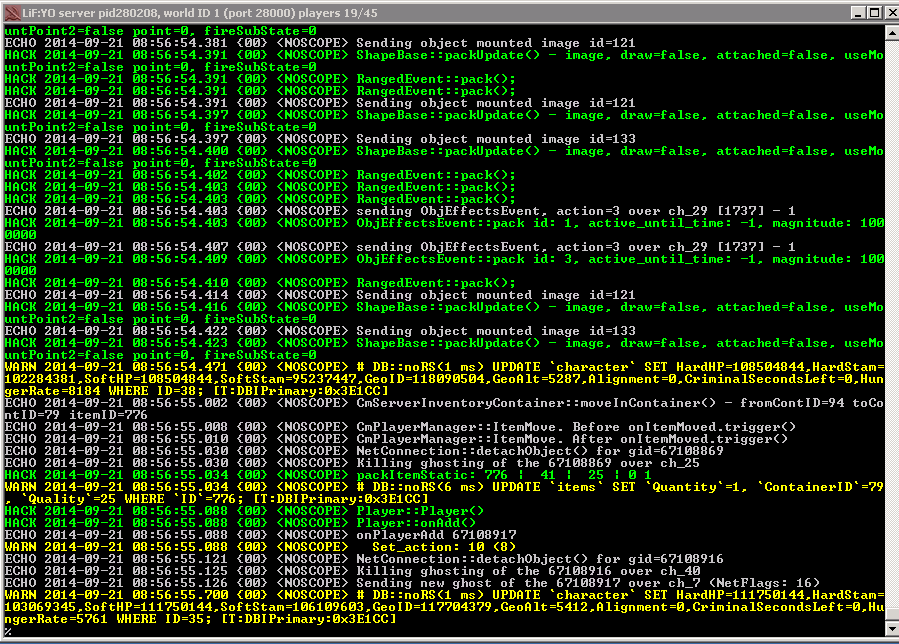Click 'After onItemMoved.trigger()' log line
Viewport: 899px width, 644px height.
click(396, 439)
